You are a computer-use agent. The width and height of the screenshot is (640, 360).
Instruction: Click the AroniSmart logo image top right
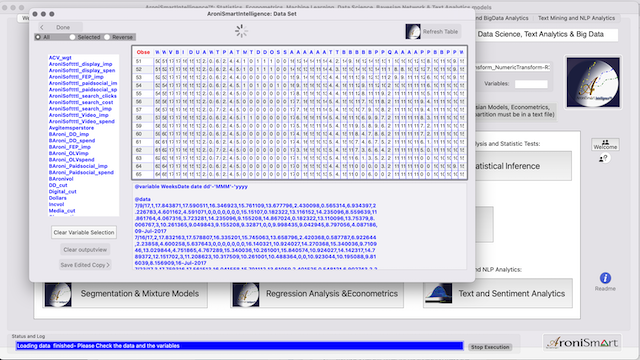click(x=593, y=82)
